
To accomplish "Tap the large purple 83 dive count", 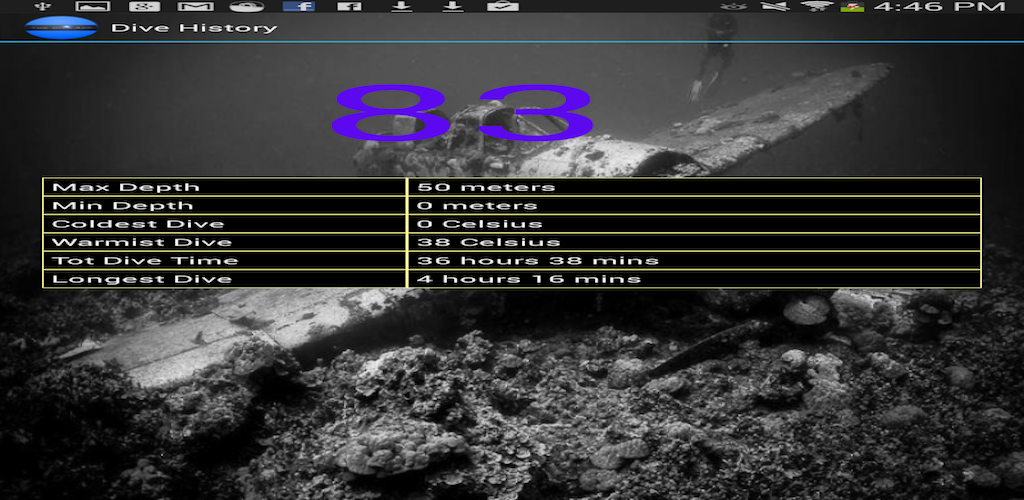I will coord(462,112).
